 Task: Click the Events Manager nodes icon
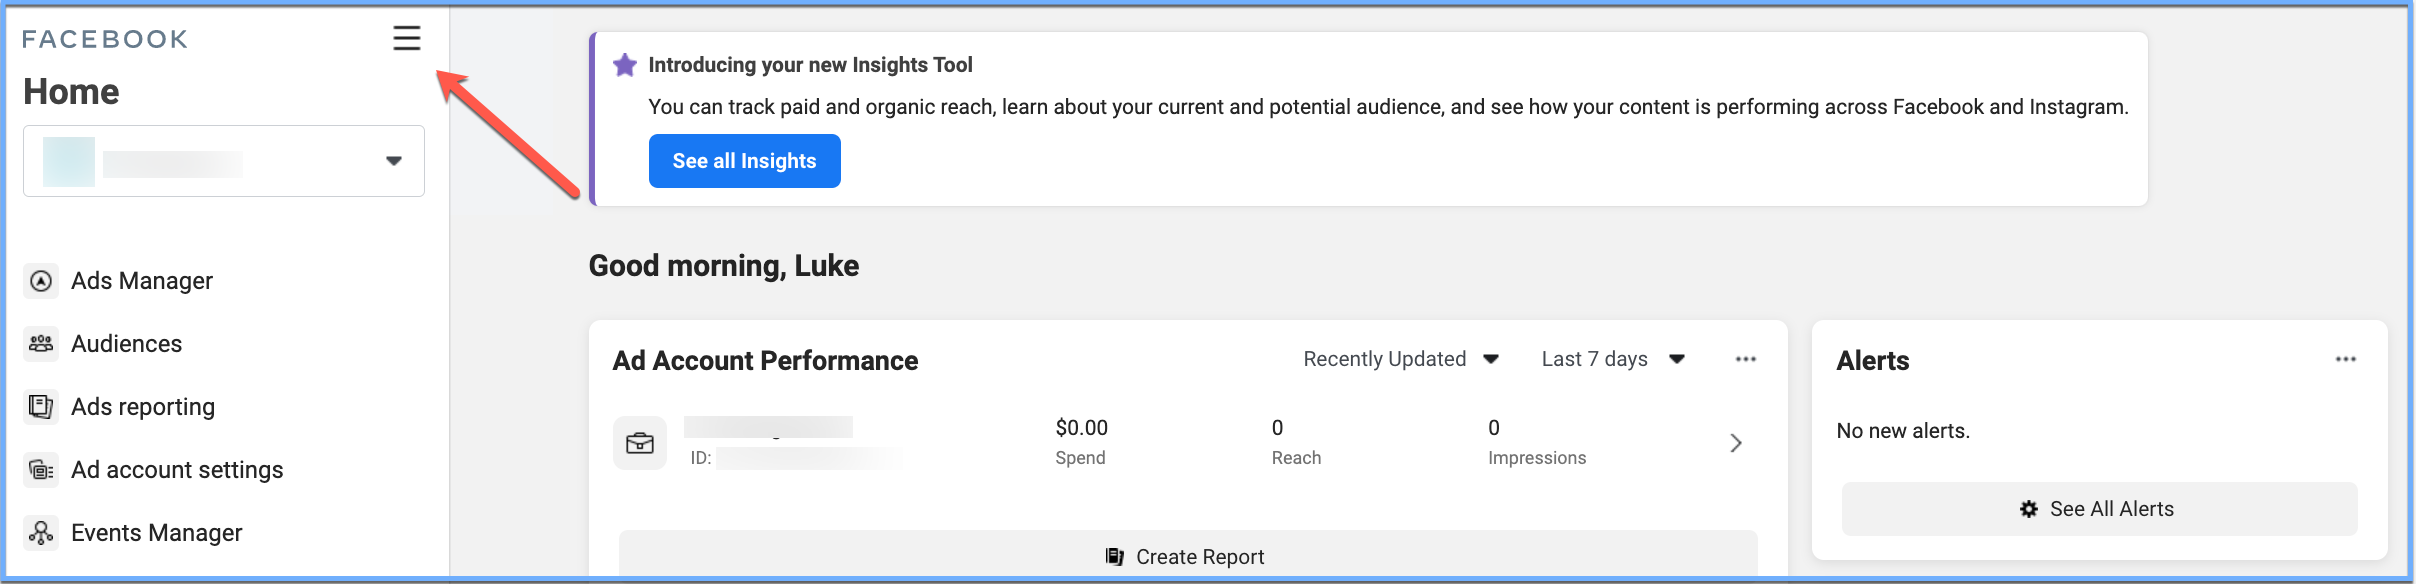coord(41,533)
